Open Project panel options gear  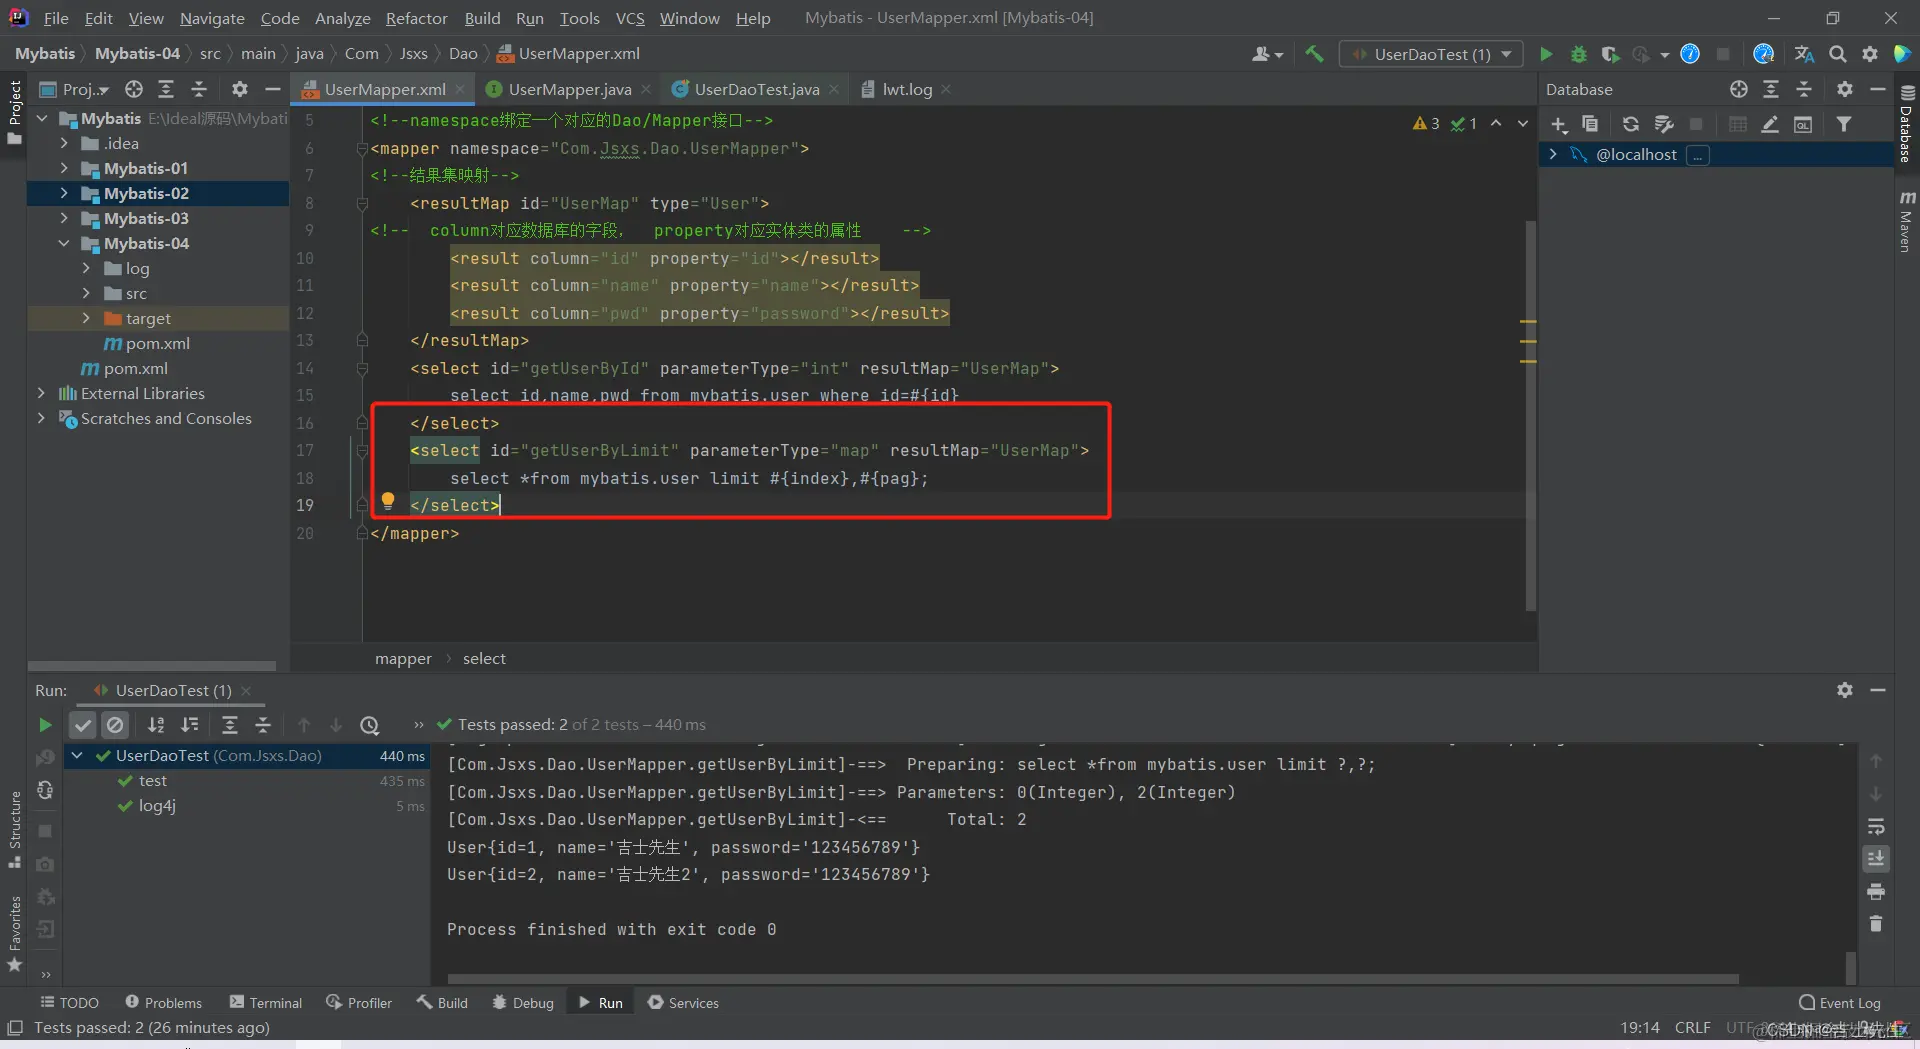[240, 89]
